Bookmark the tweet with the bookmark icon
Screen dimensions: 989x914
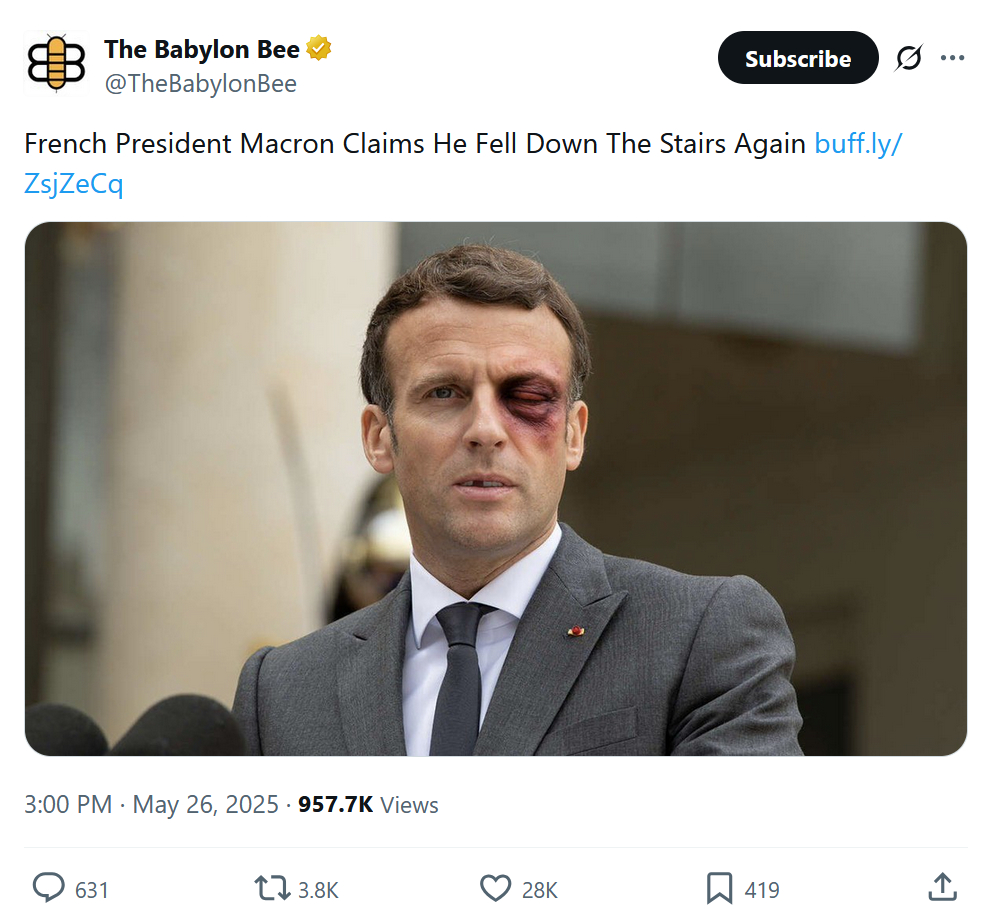(x=720, y=888)
